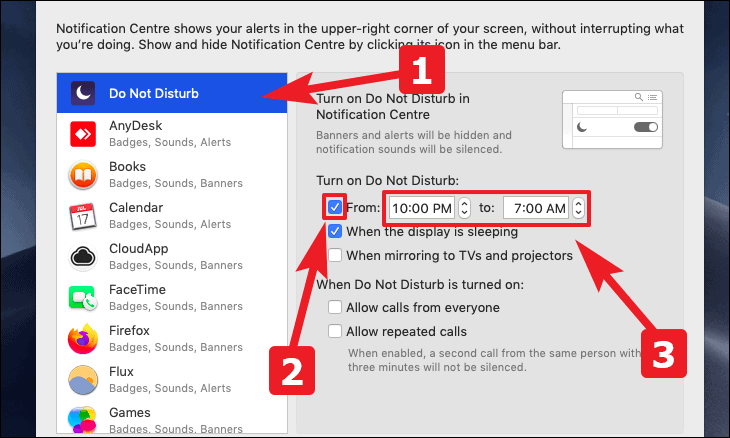Click the Flux app icon

[x=83, y=380]
